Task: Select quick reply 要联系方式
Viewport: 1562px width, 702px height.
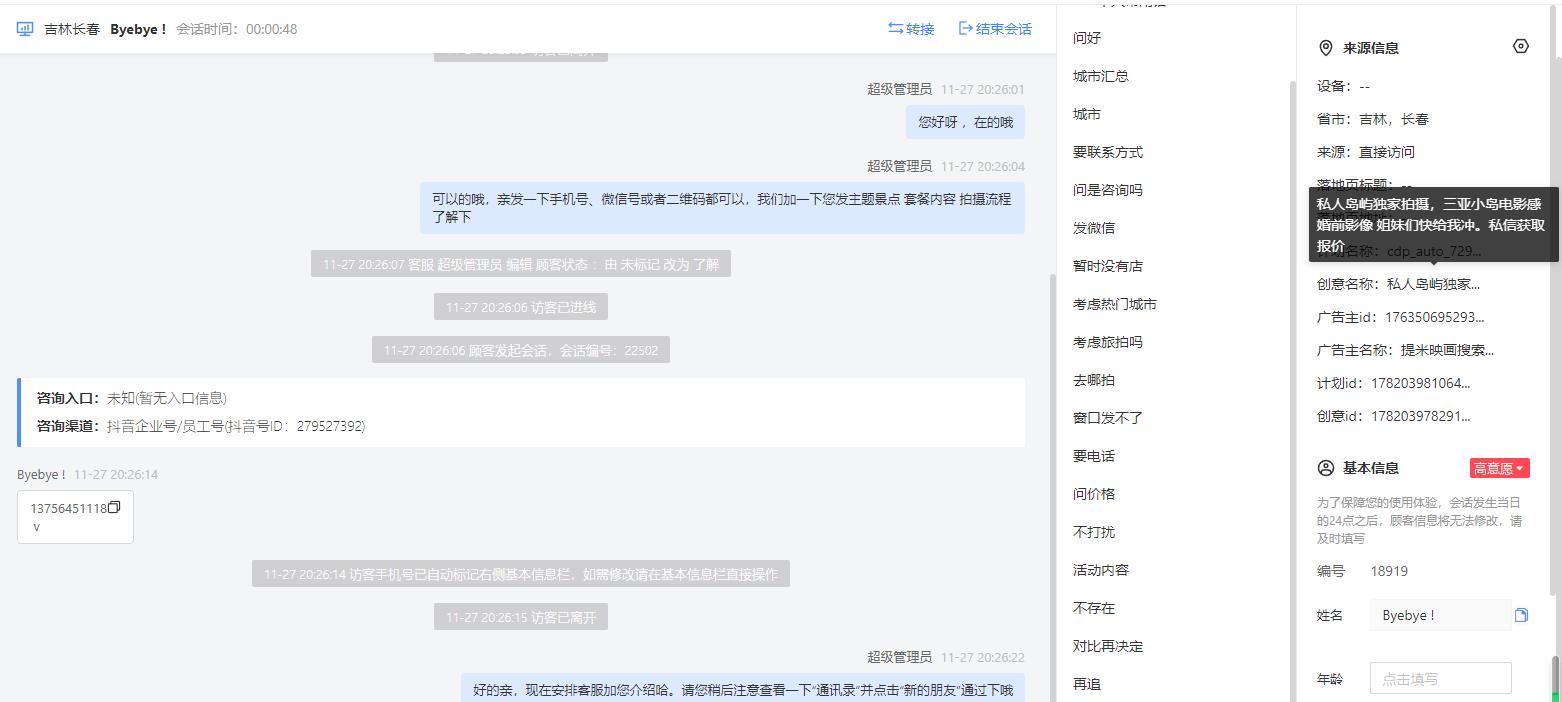Action: pyautogui.click(x=1108, y=152)
